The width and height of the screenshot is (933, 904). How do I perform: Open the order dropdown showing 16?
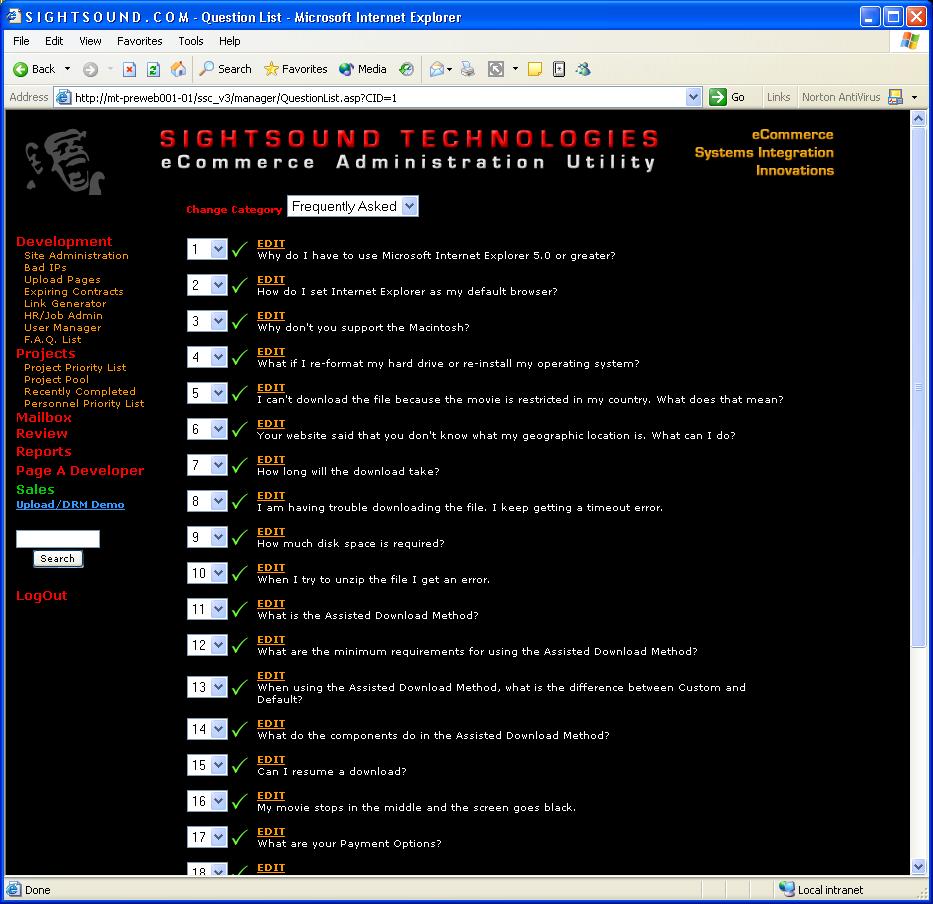click(207, 801)
